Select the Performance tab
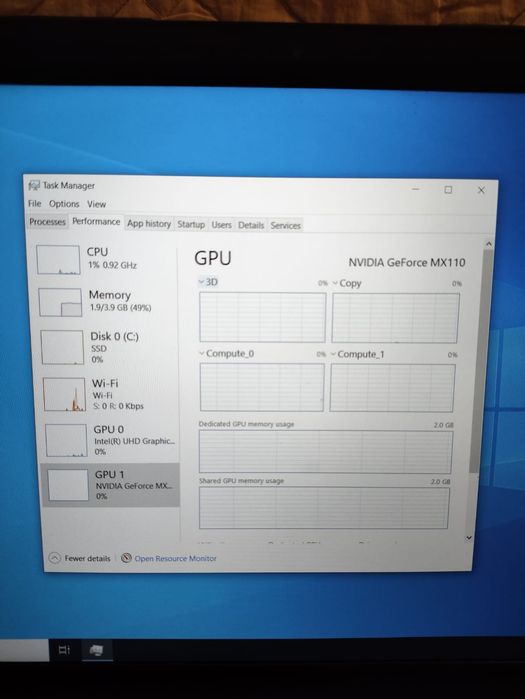Image resolution: width=525 pixels, height=699 pixels. [96, 222]
